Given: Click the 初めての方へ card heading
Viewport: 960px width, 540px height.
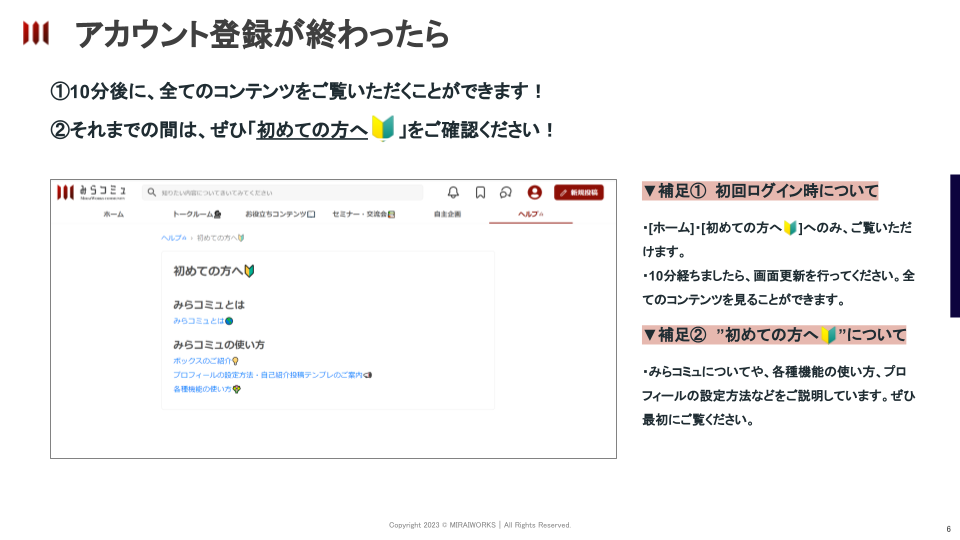Looking at the screenshot, I should click(x=214, y=271).
